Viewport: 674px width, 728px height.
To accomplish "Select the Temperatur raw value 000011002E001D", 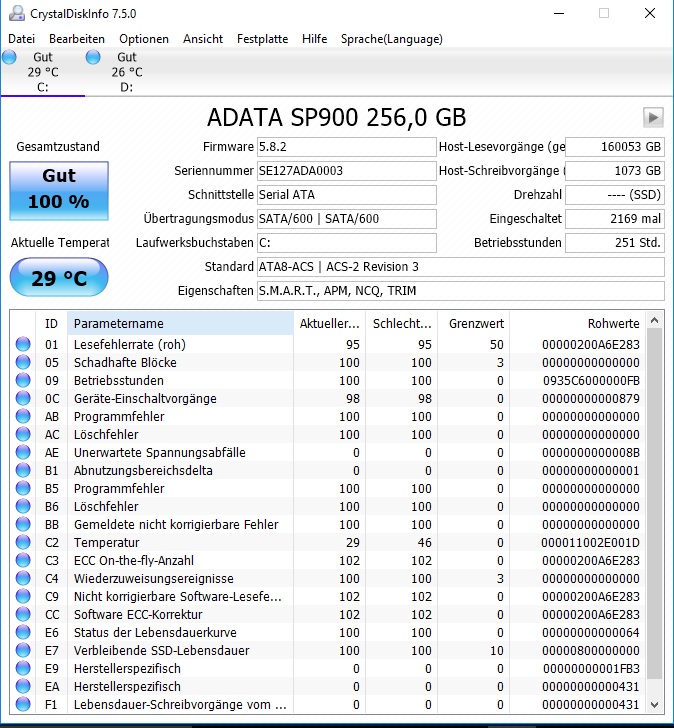I will 590,542.
